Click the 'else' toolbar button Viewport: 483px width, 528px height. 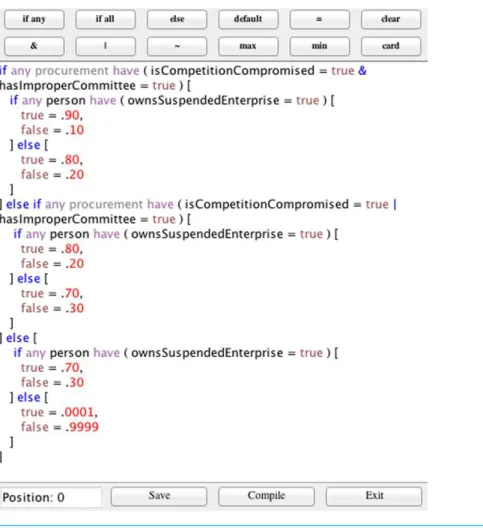tap(177, 19)
